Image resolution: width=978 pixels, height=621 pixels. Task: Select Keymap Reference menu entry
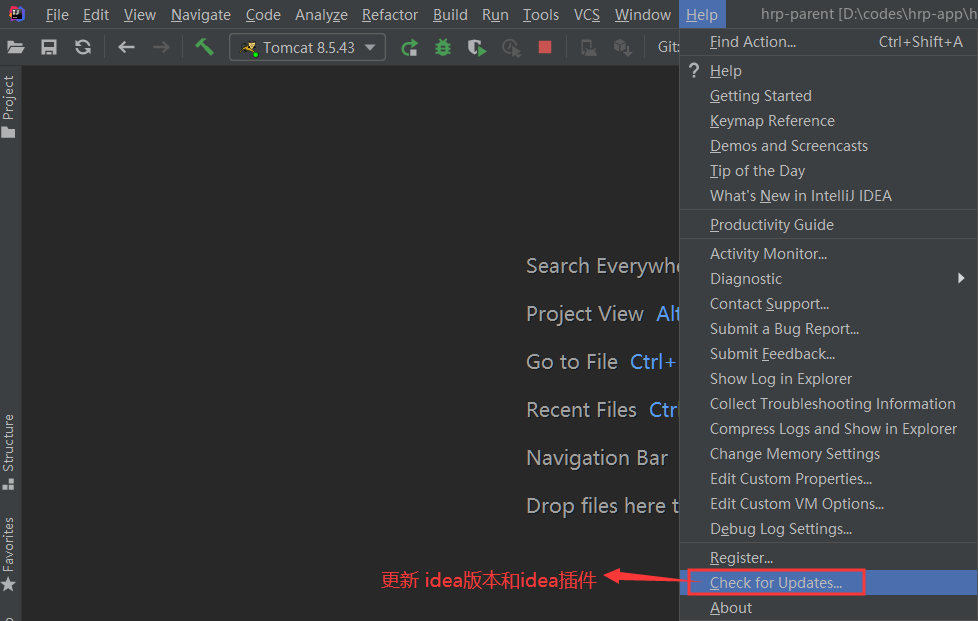[x=828, y=120]
